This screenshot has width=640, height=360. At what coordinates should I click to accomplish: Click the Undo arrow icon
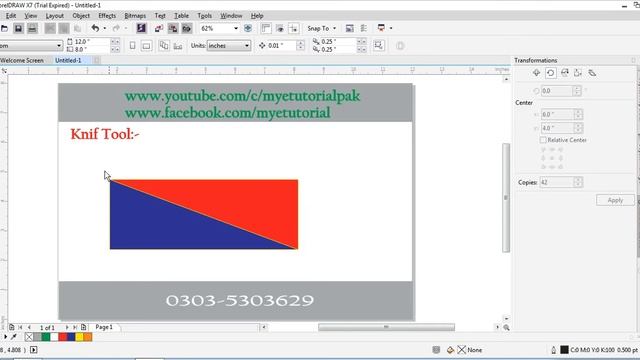(x=95, y=28)
